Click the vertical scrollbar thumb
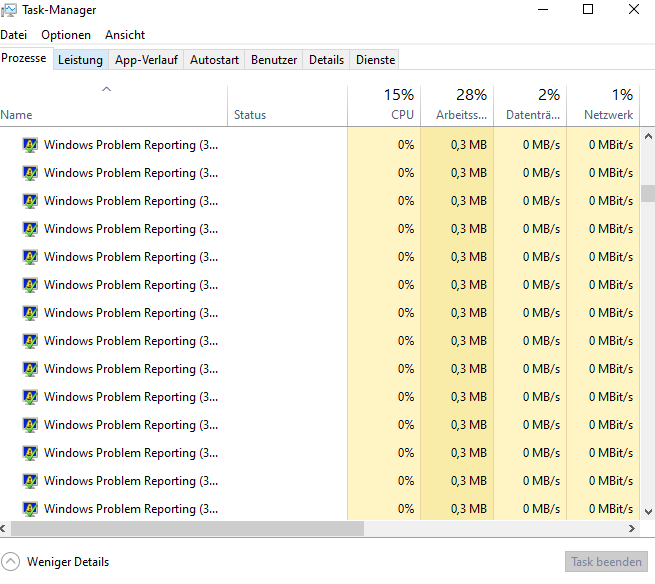Viewport: 655px width, 584px height. tap(648, 193)
